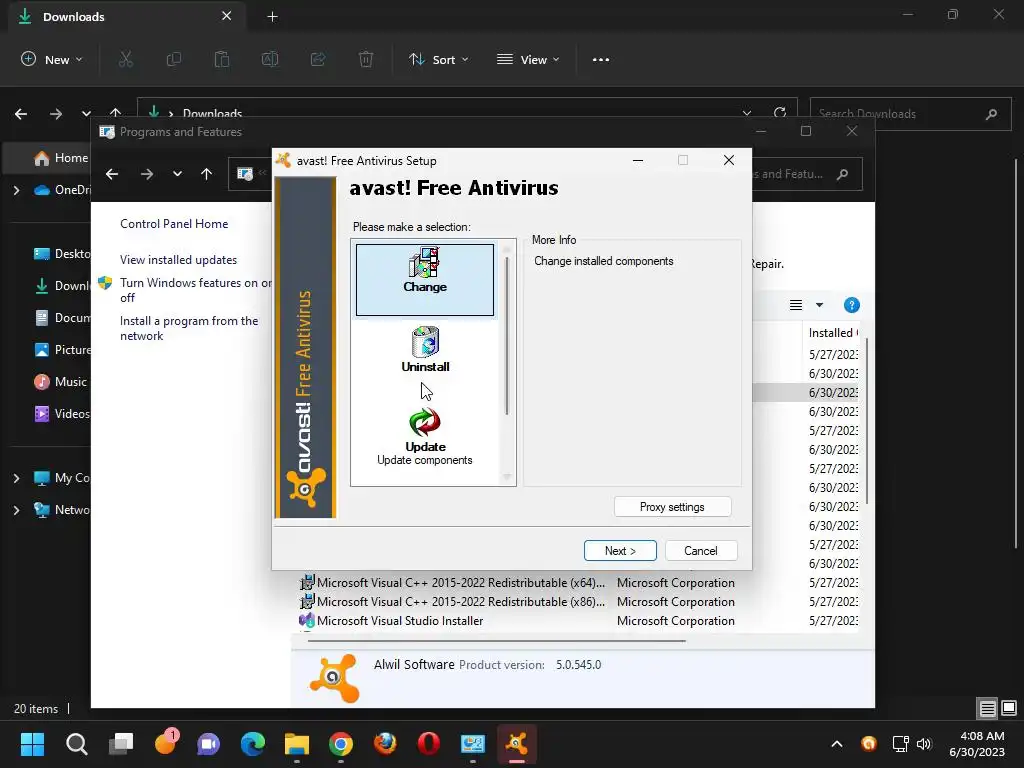Click the blue Help icon in Programs and Features

852,305
